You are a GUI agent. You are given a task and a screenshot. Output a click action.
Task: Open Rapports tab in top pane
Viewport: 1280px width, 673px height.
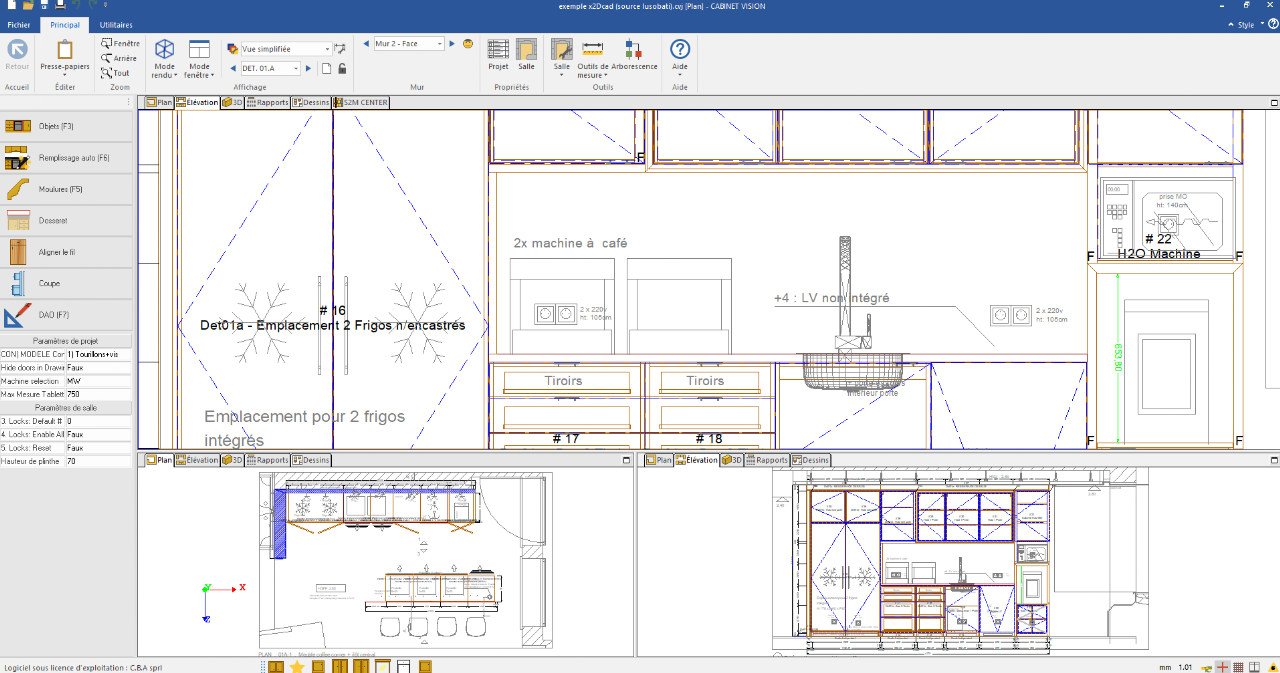[268, 102]
